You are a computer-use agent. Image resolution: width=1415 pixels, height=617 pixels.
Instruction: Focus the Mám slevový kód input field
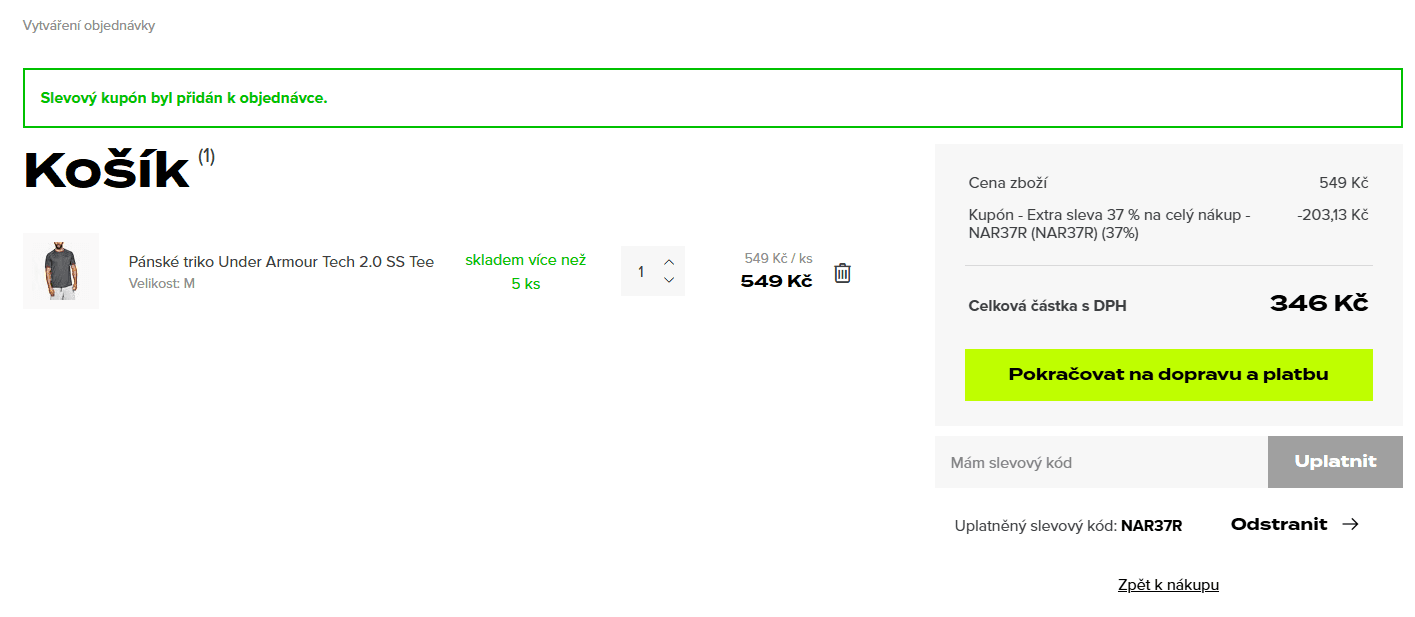(1101, 462)
